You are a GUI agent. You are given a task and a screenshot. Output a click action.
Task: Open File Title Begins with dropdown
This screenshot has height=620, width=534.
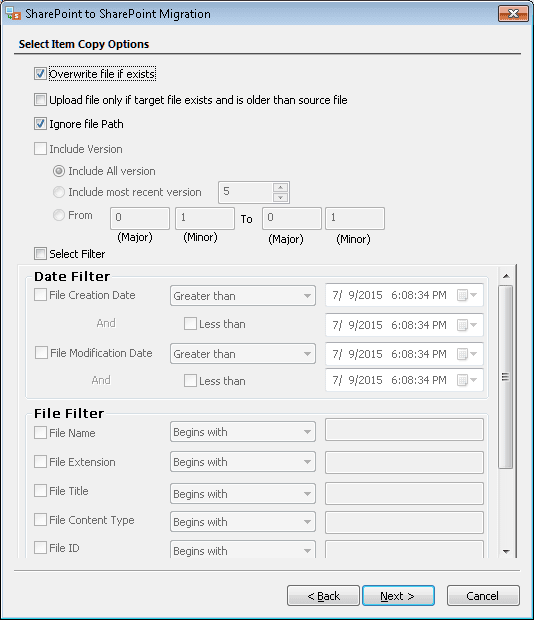[243, 493]
